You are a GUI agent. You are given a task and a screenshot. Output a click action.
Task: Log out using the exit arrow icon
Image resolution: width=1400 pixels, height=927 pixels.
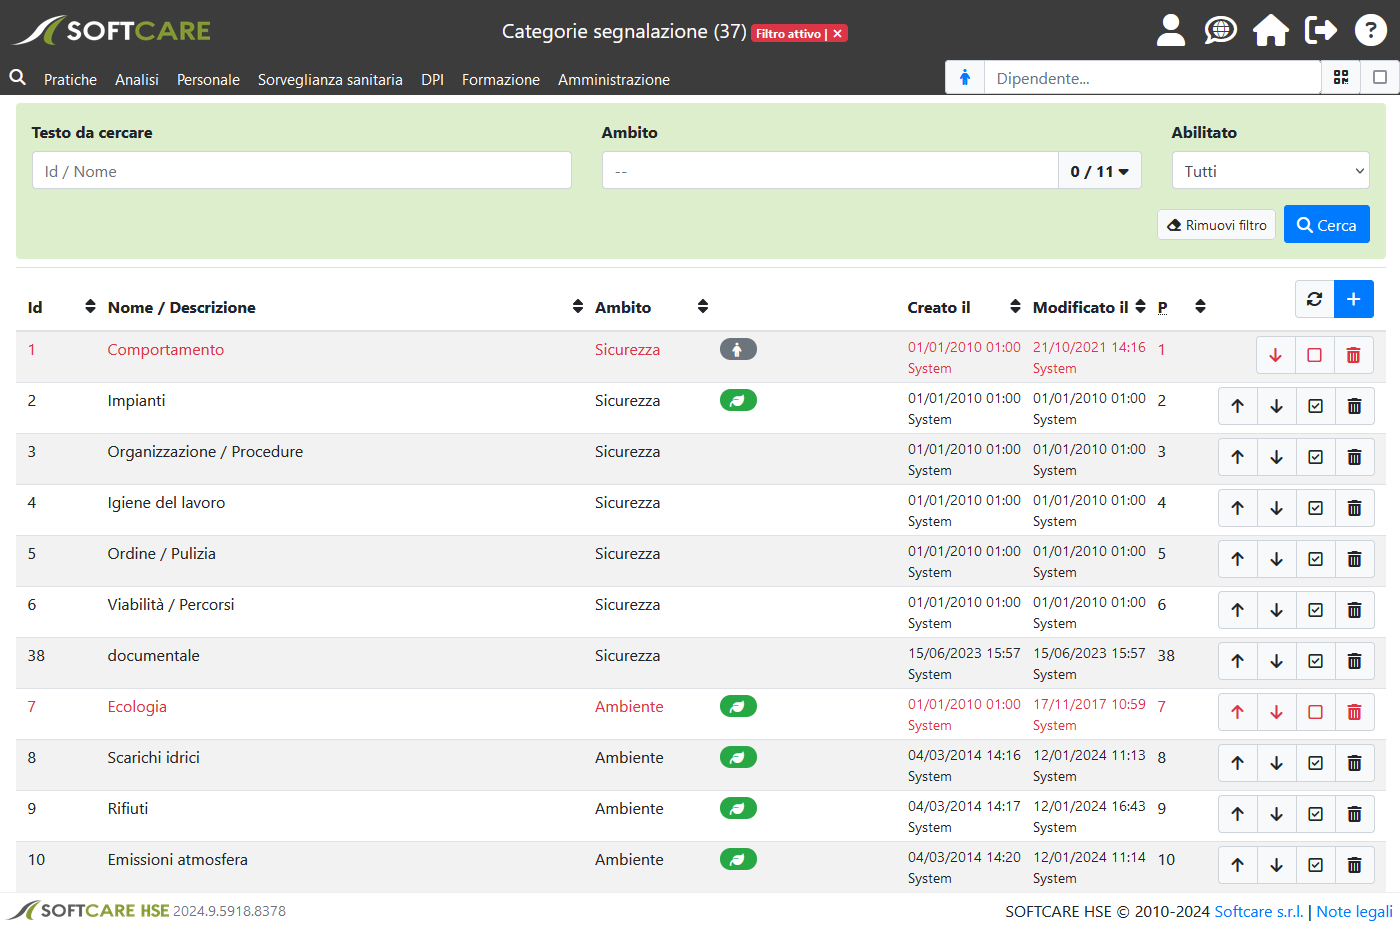pos(1320,30)
